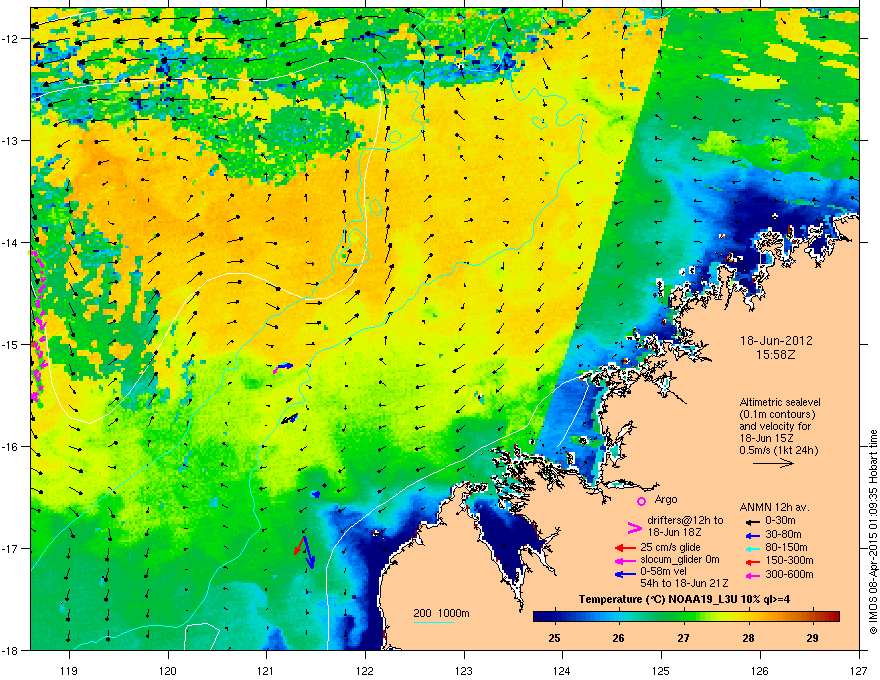Click the red glider arrow near 121.4E 17S

[299, 546]
